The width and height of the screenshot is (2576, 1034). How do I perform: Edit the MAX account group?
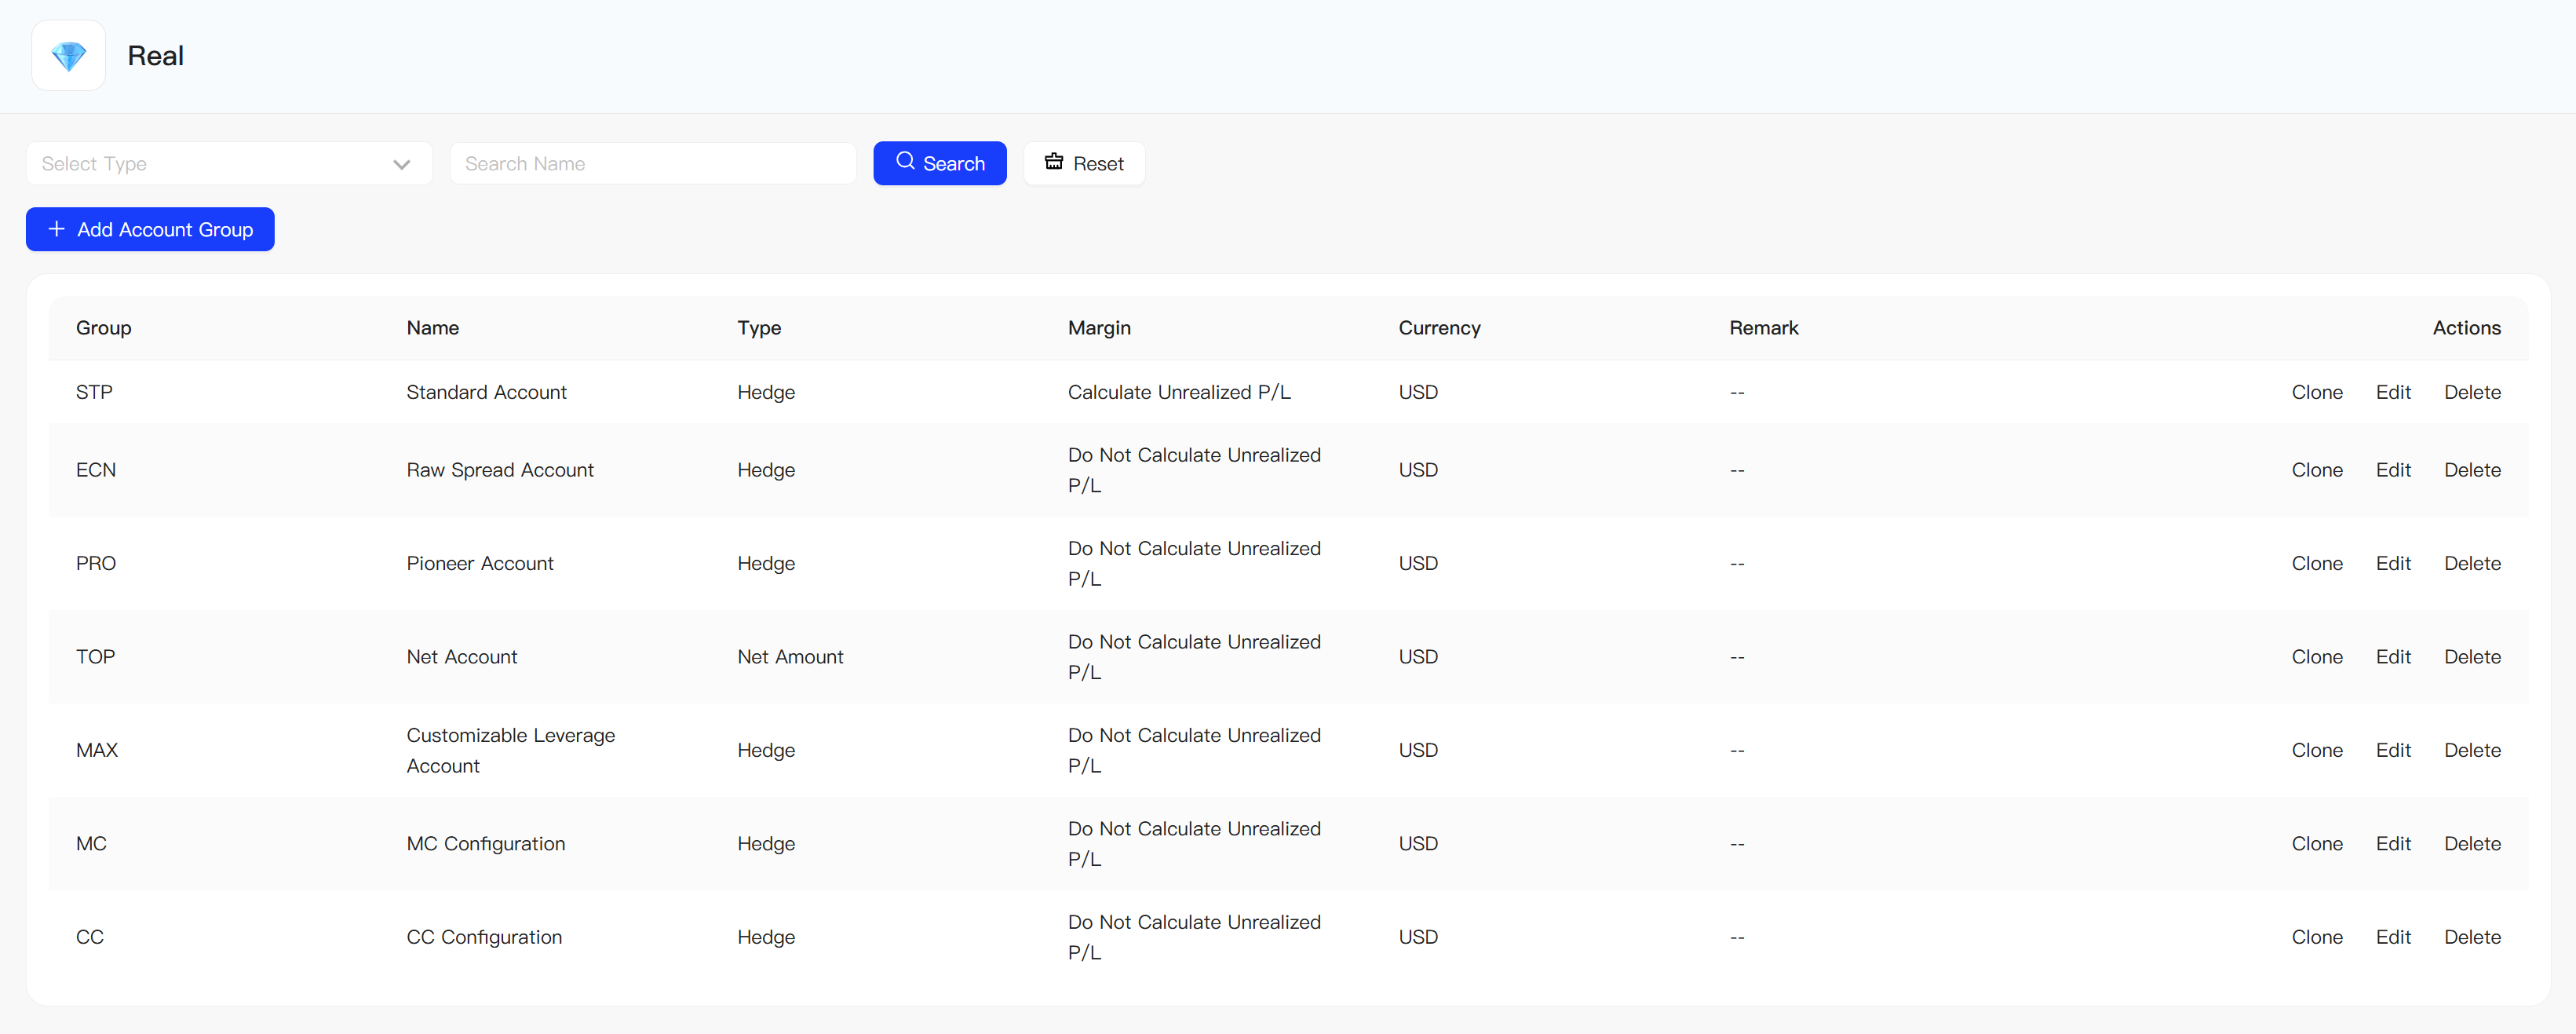point(2393,750)
